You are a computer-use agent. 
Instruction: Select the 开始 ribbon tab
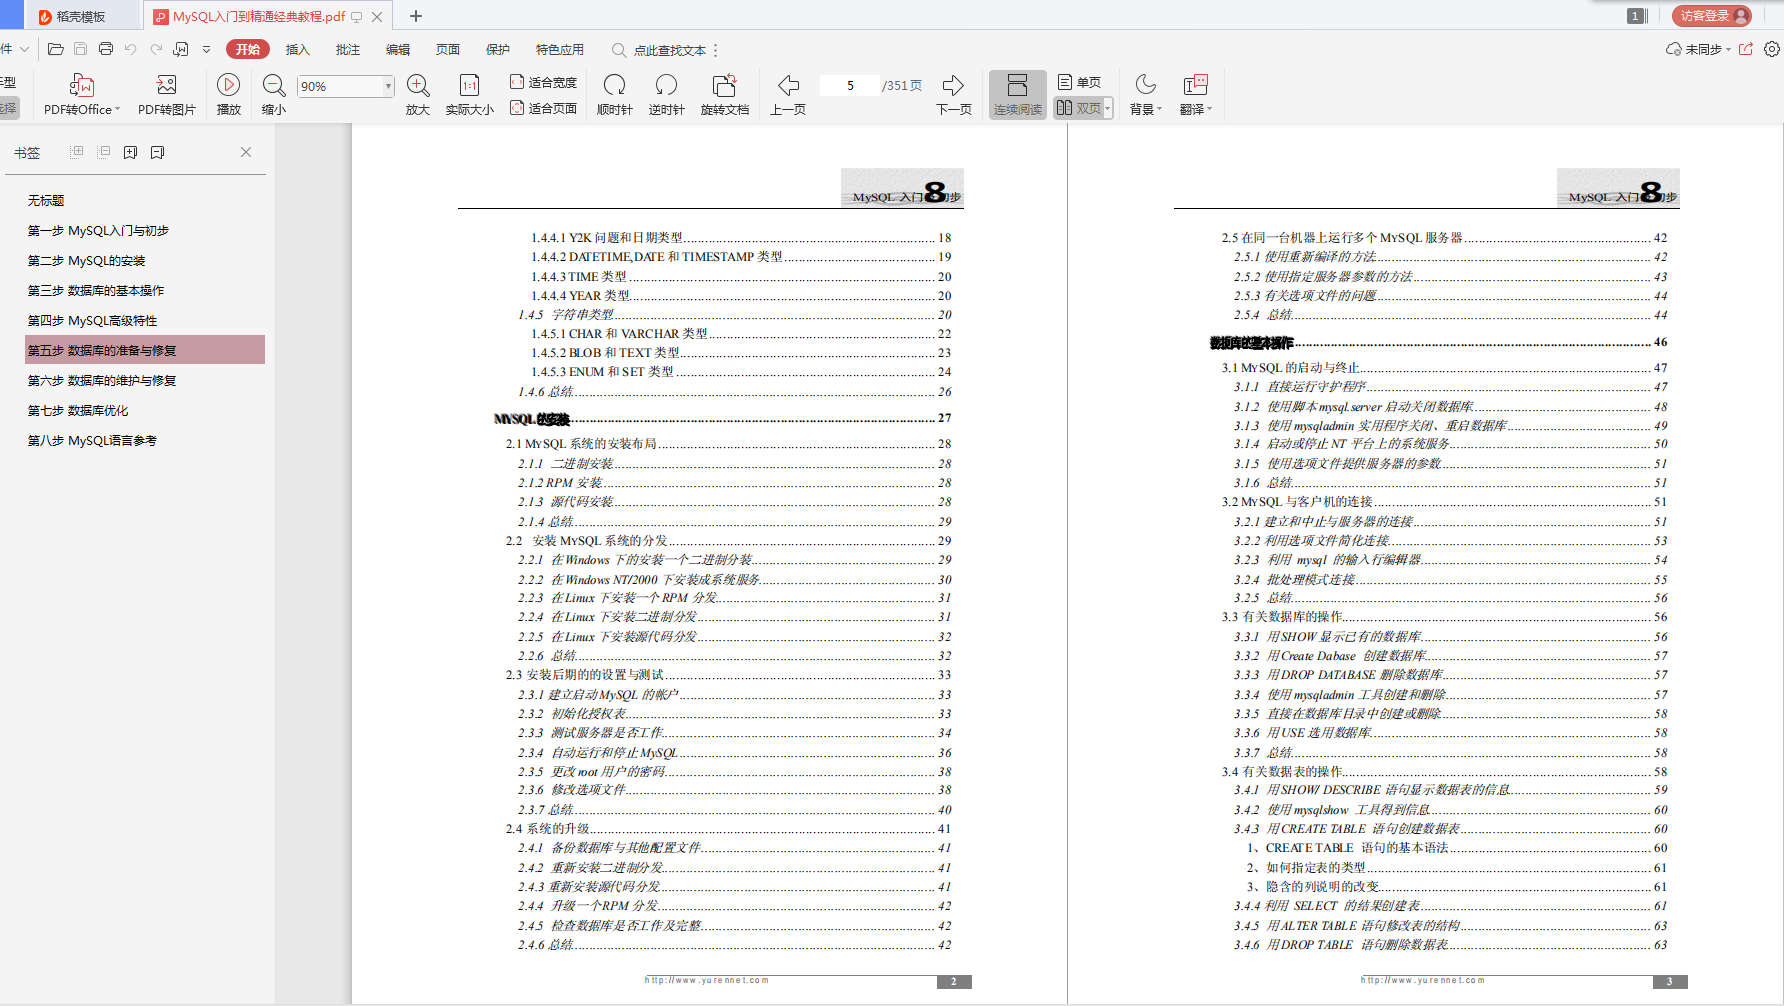248,49
